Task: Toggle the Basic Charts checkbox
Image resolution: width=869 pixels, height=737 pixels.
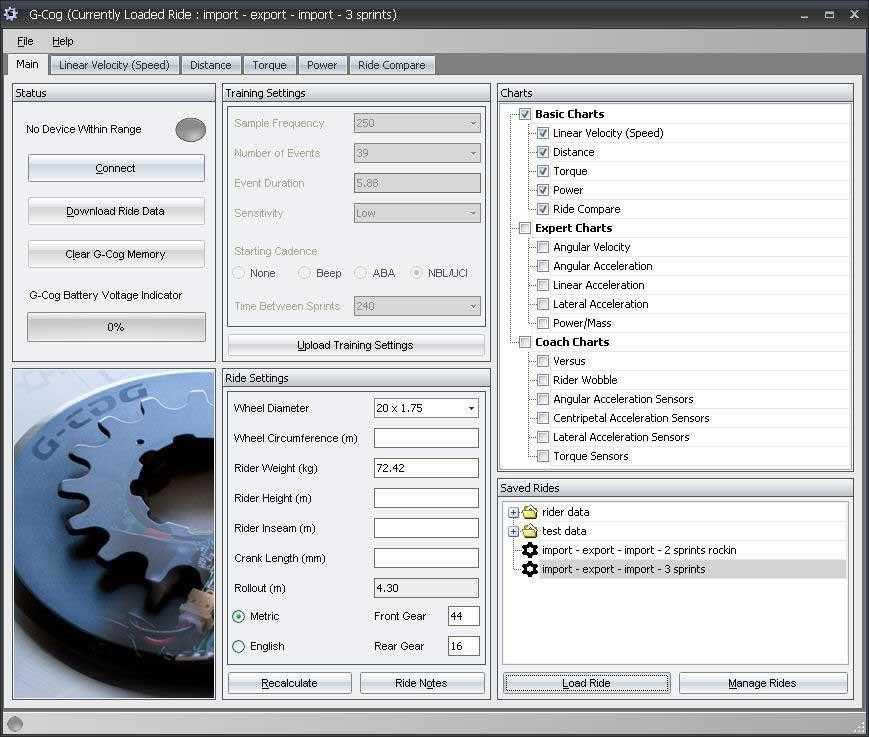Action: click(525, 114)
